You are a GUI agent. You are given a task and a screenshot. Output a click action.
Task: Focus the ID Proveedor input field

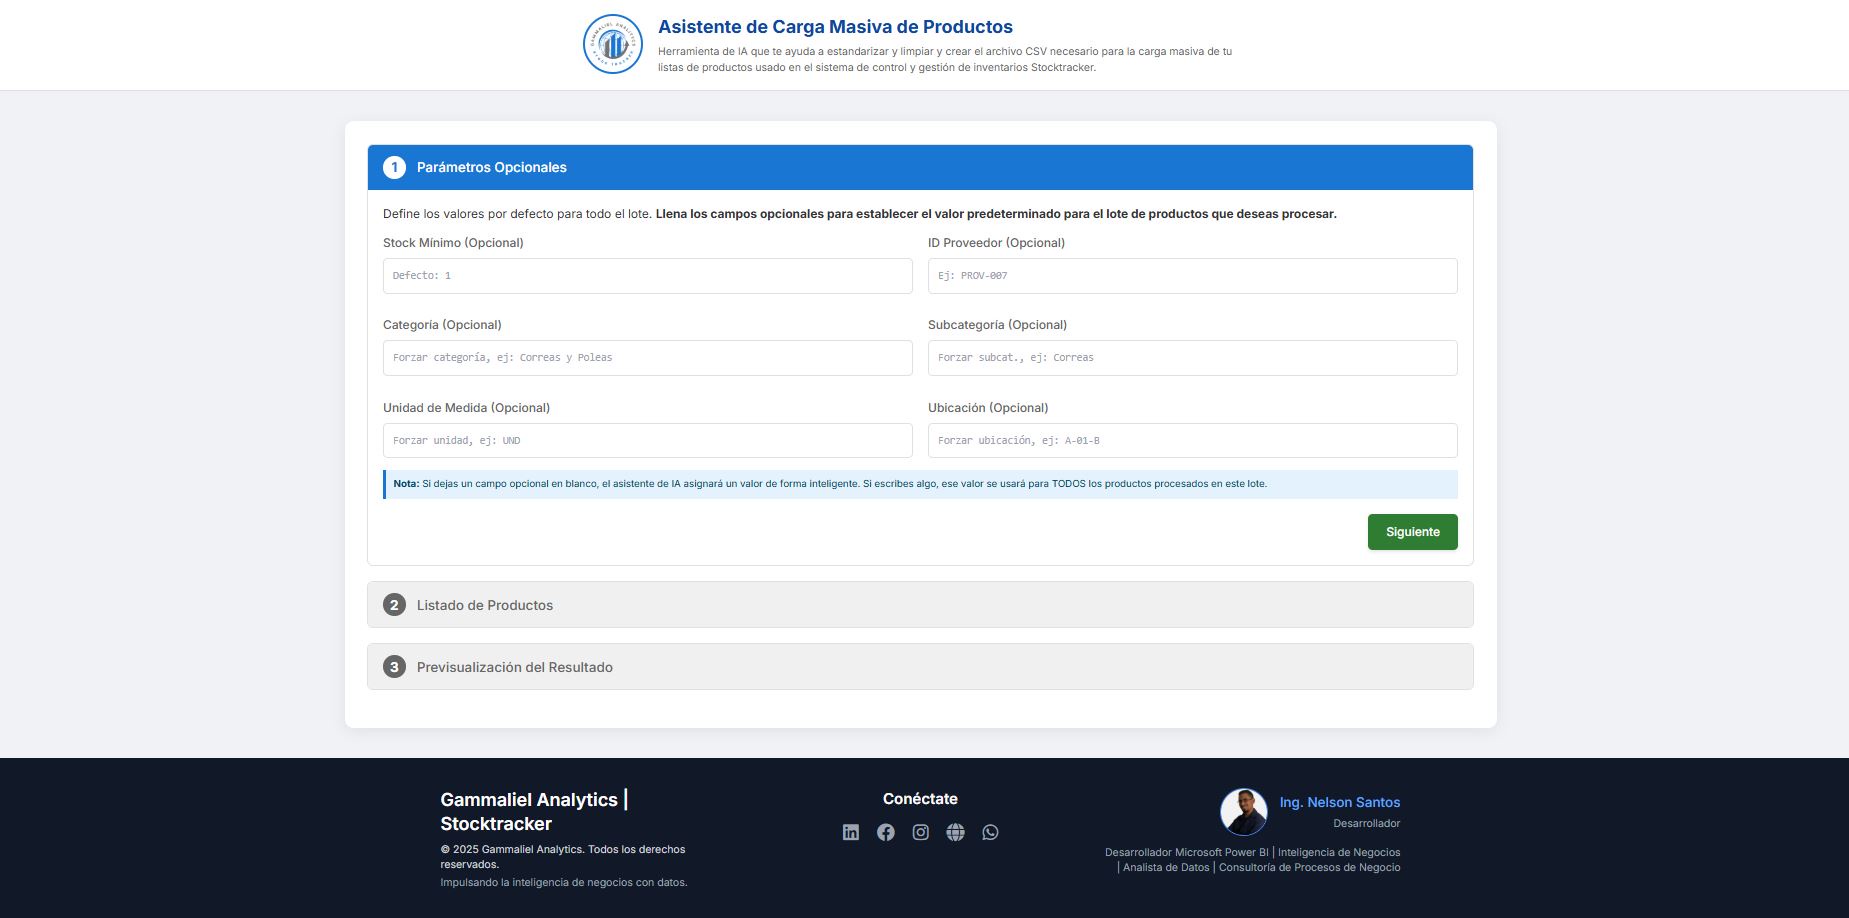(x=1192, y=276)
